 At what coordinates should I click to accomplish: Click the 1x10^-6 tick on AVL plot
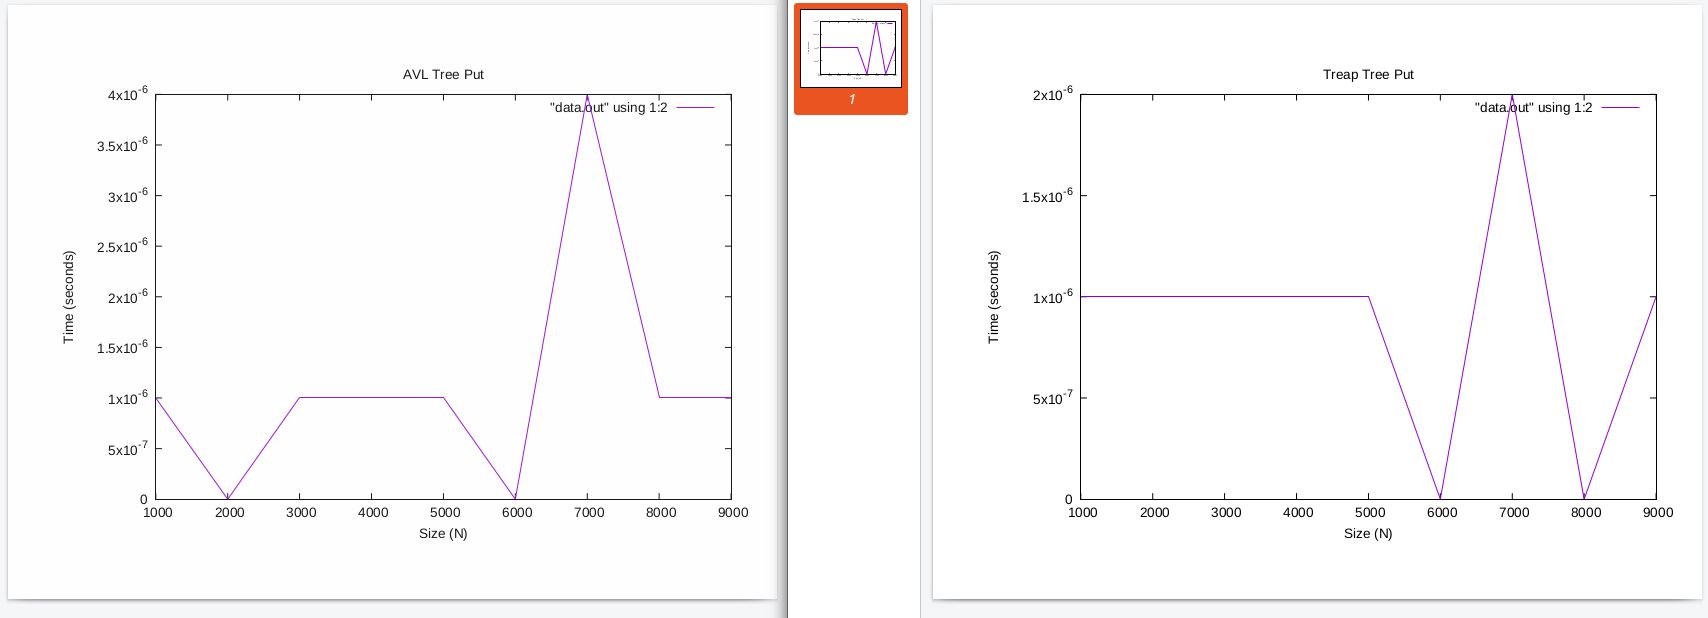(x=128, y=398)
